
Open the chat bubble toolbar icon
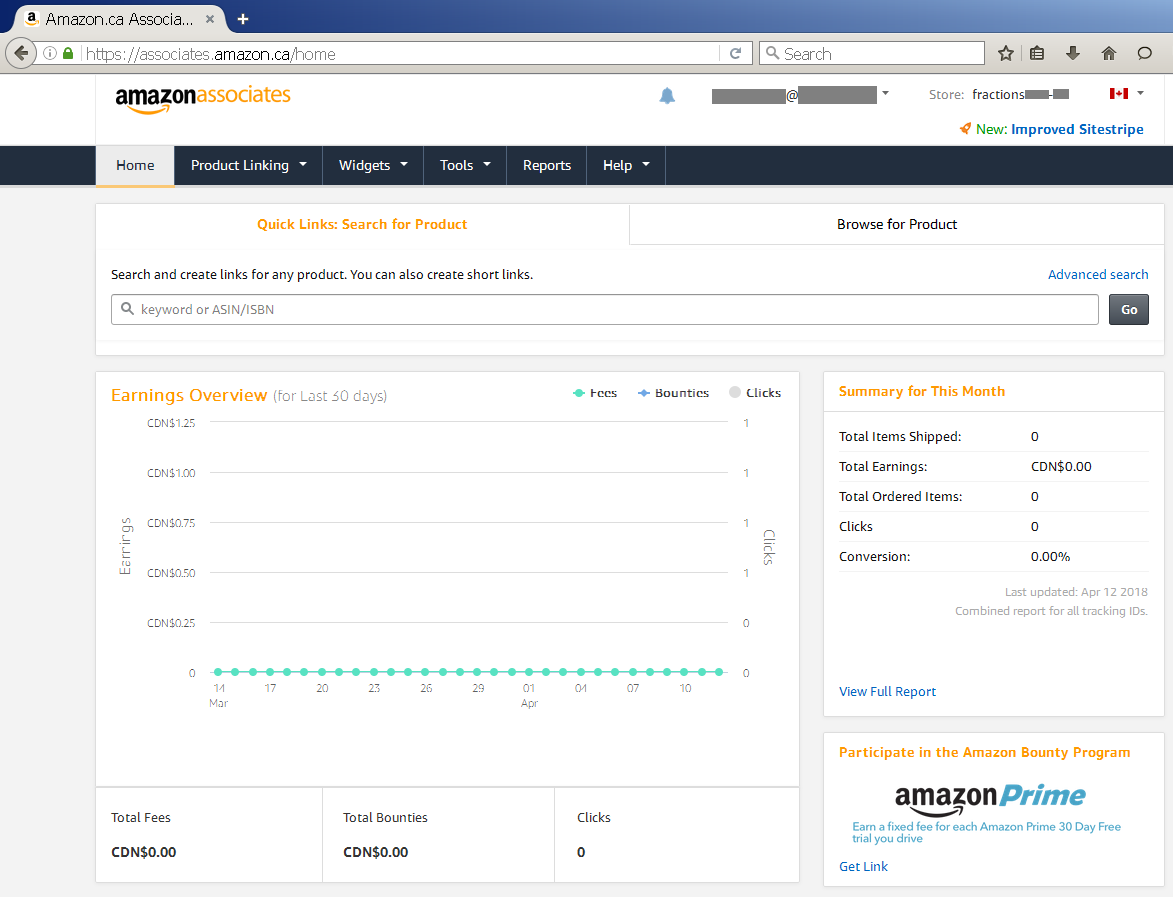1145,53
